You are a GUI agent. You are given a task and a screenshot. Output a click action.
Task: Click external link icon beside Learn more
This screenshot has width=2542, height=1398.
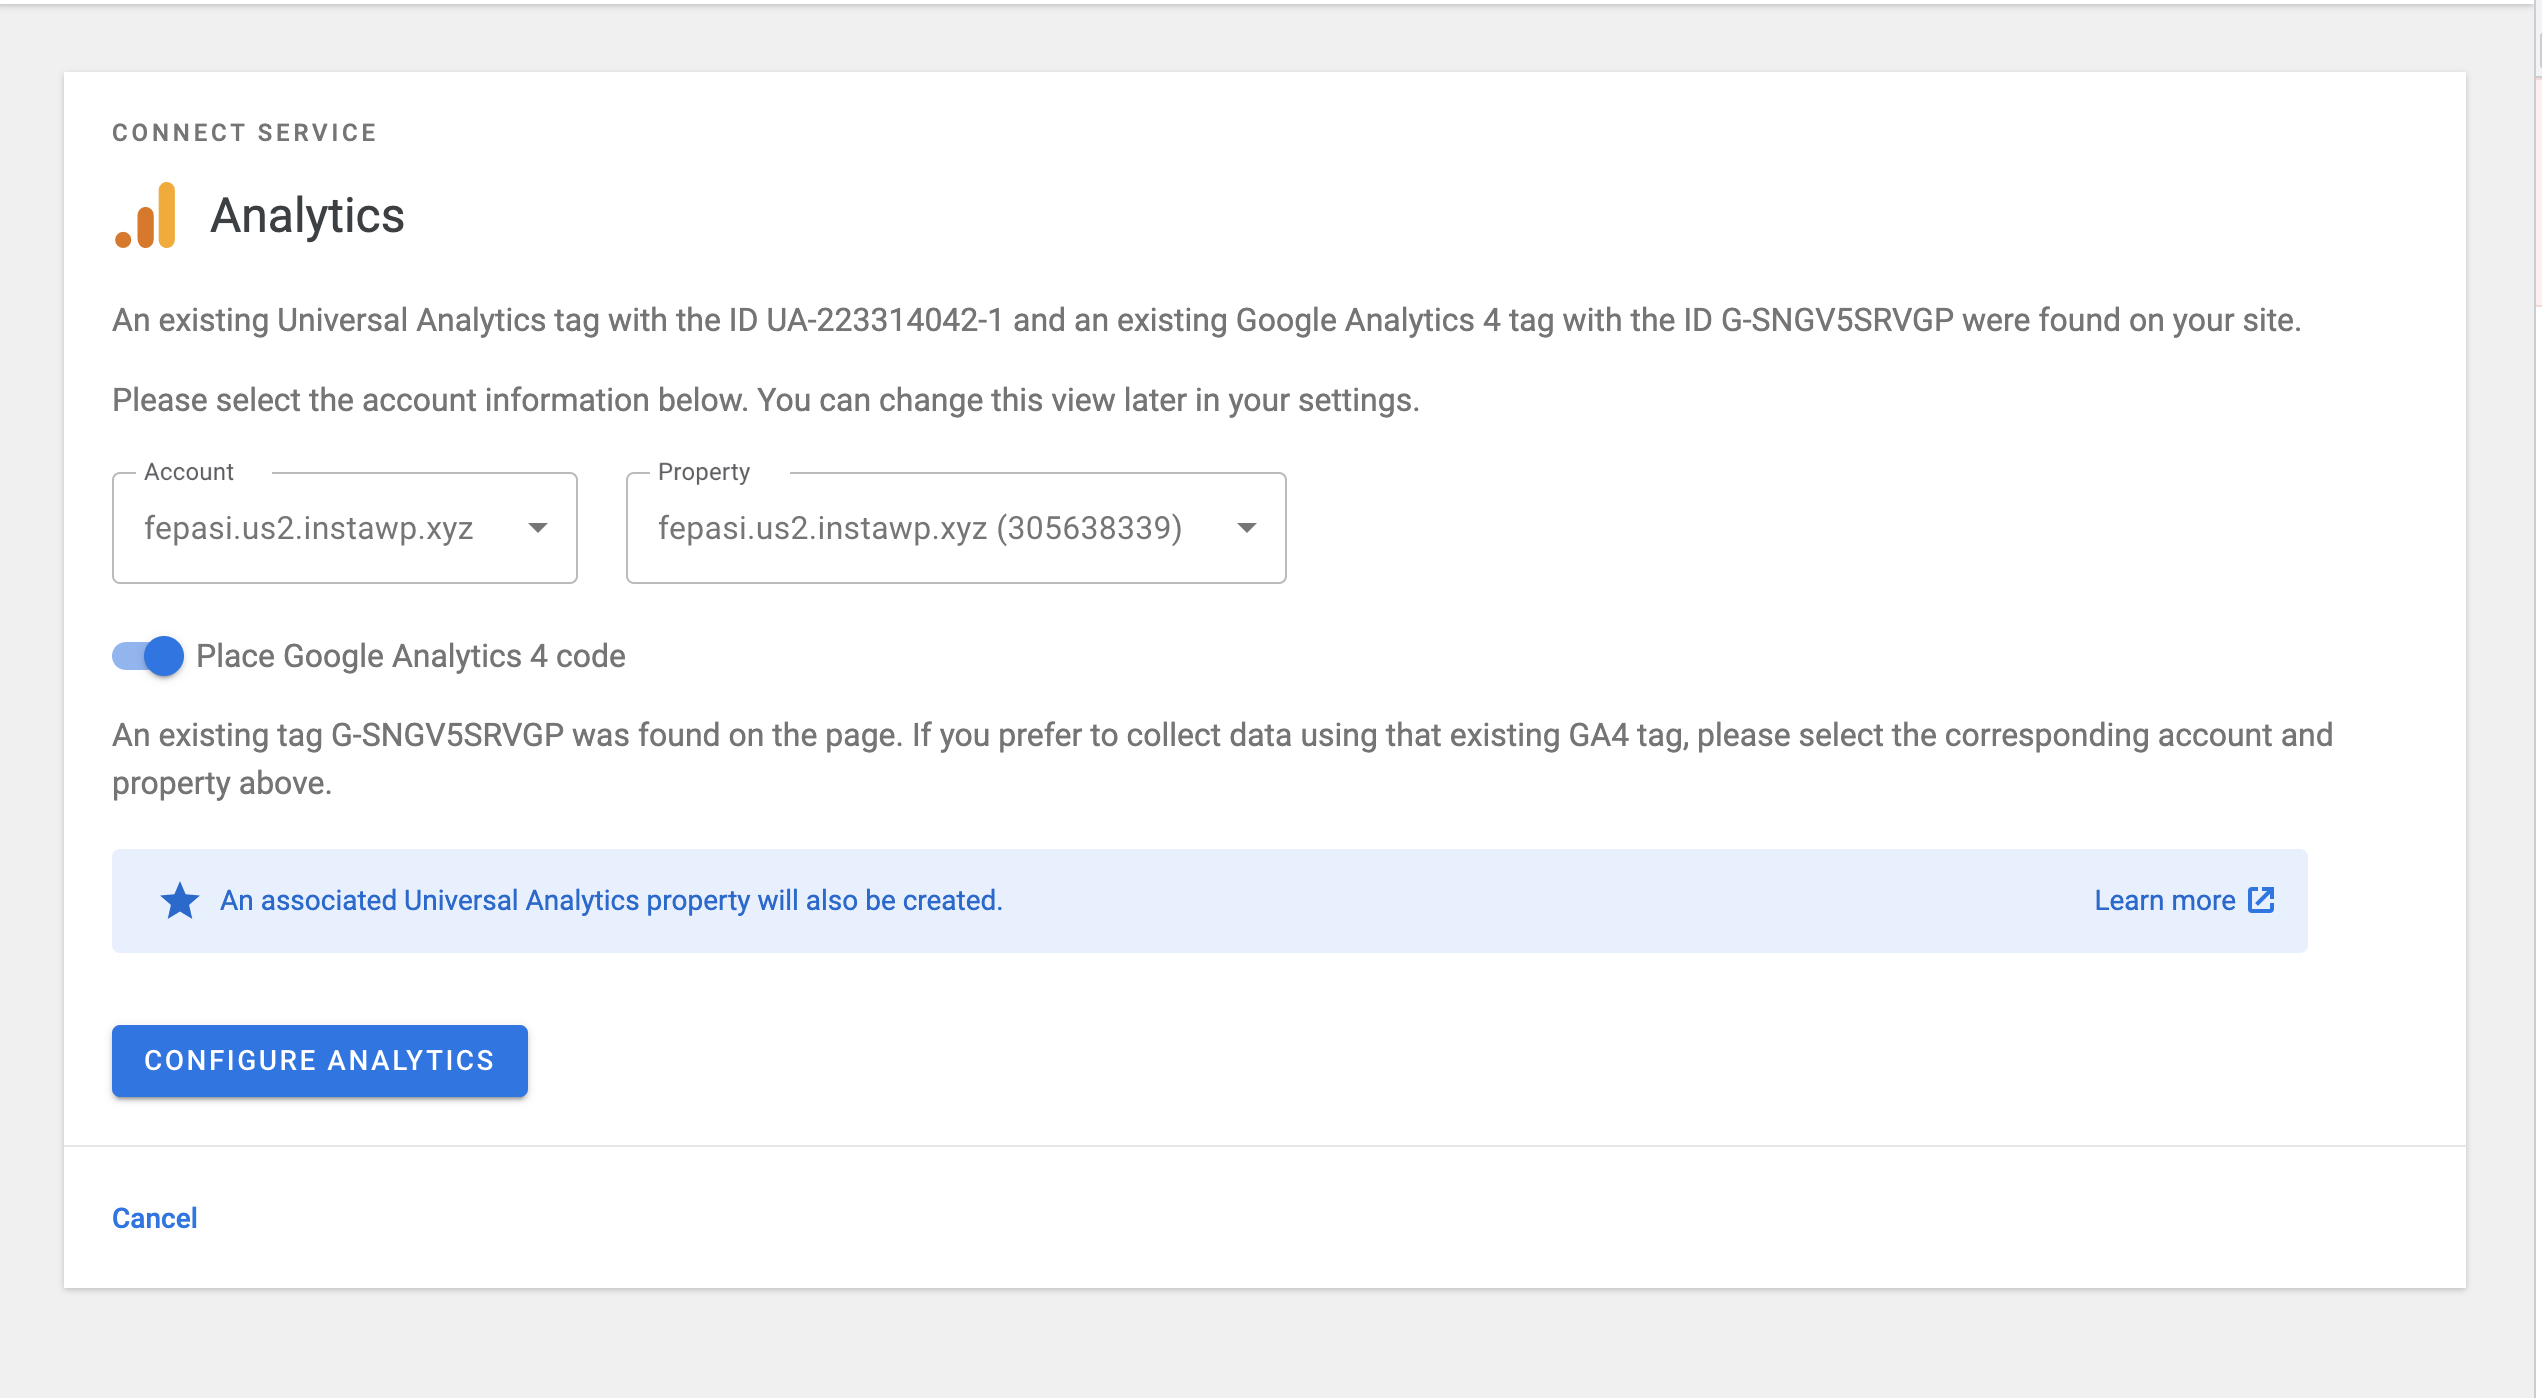coord(2261,900)
